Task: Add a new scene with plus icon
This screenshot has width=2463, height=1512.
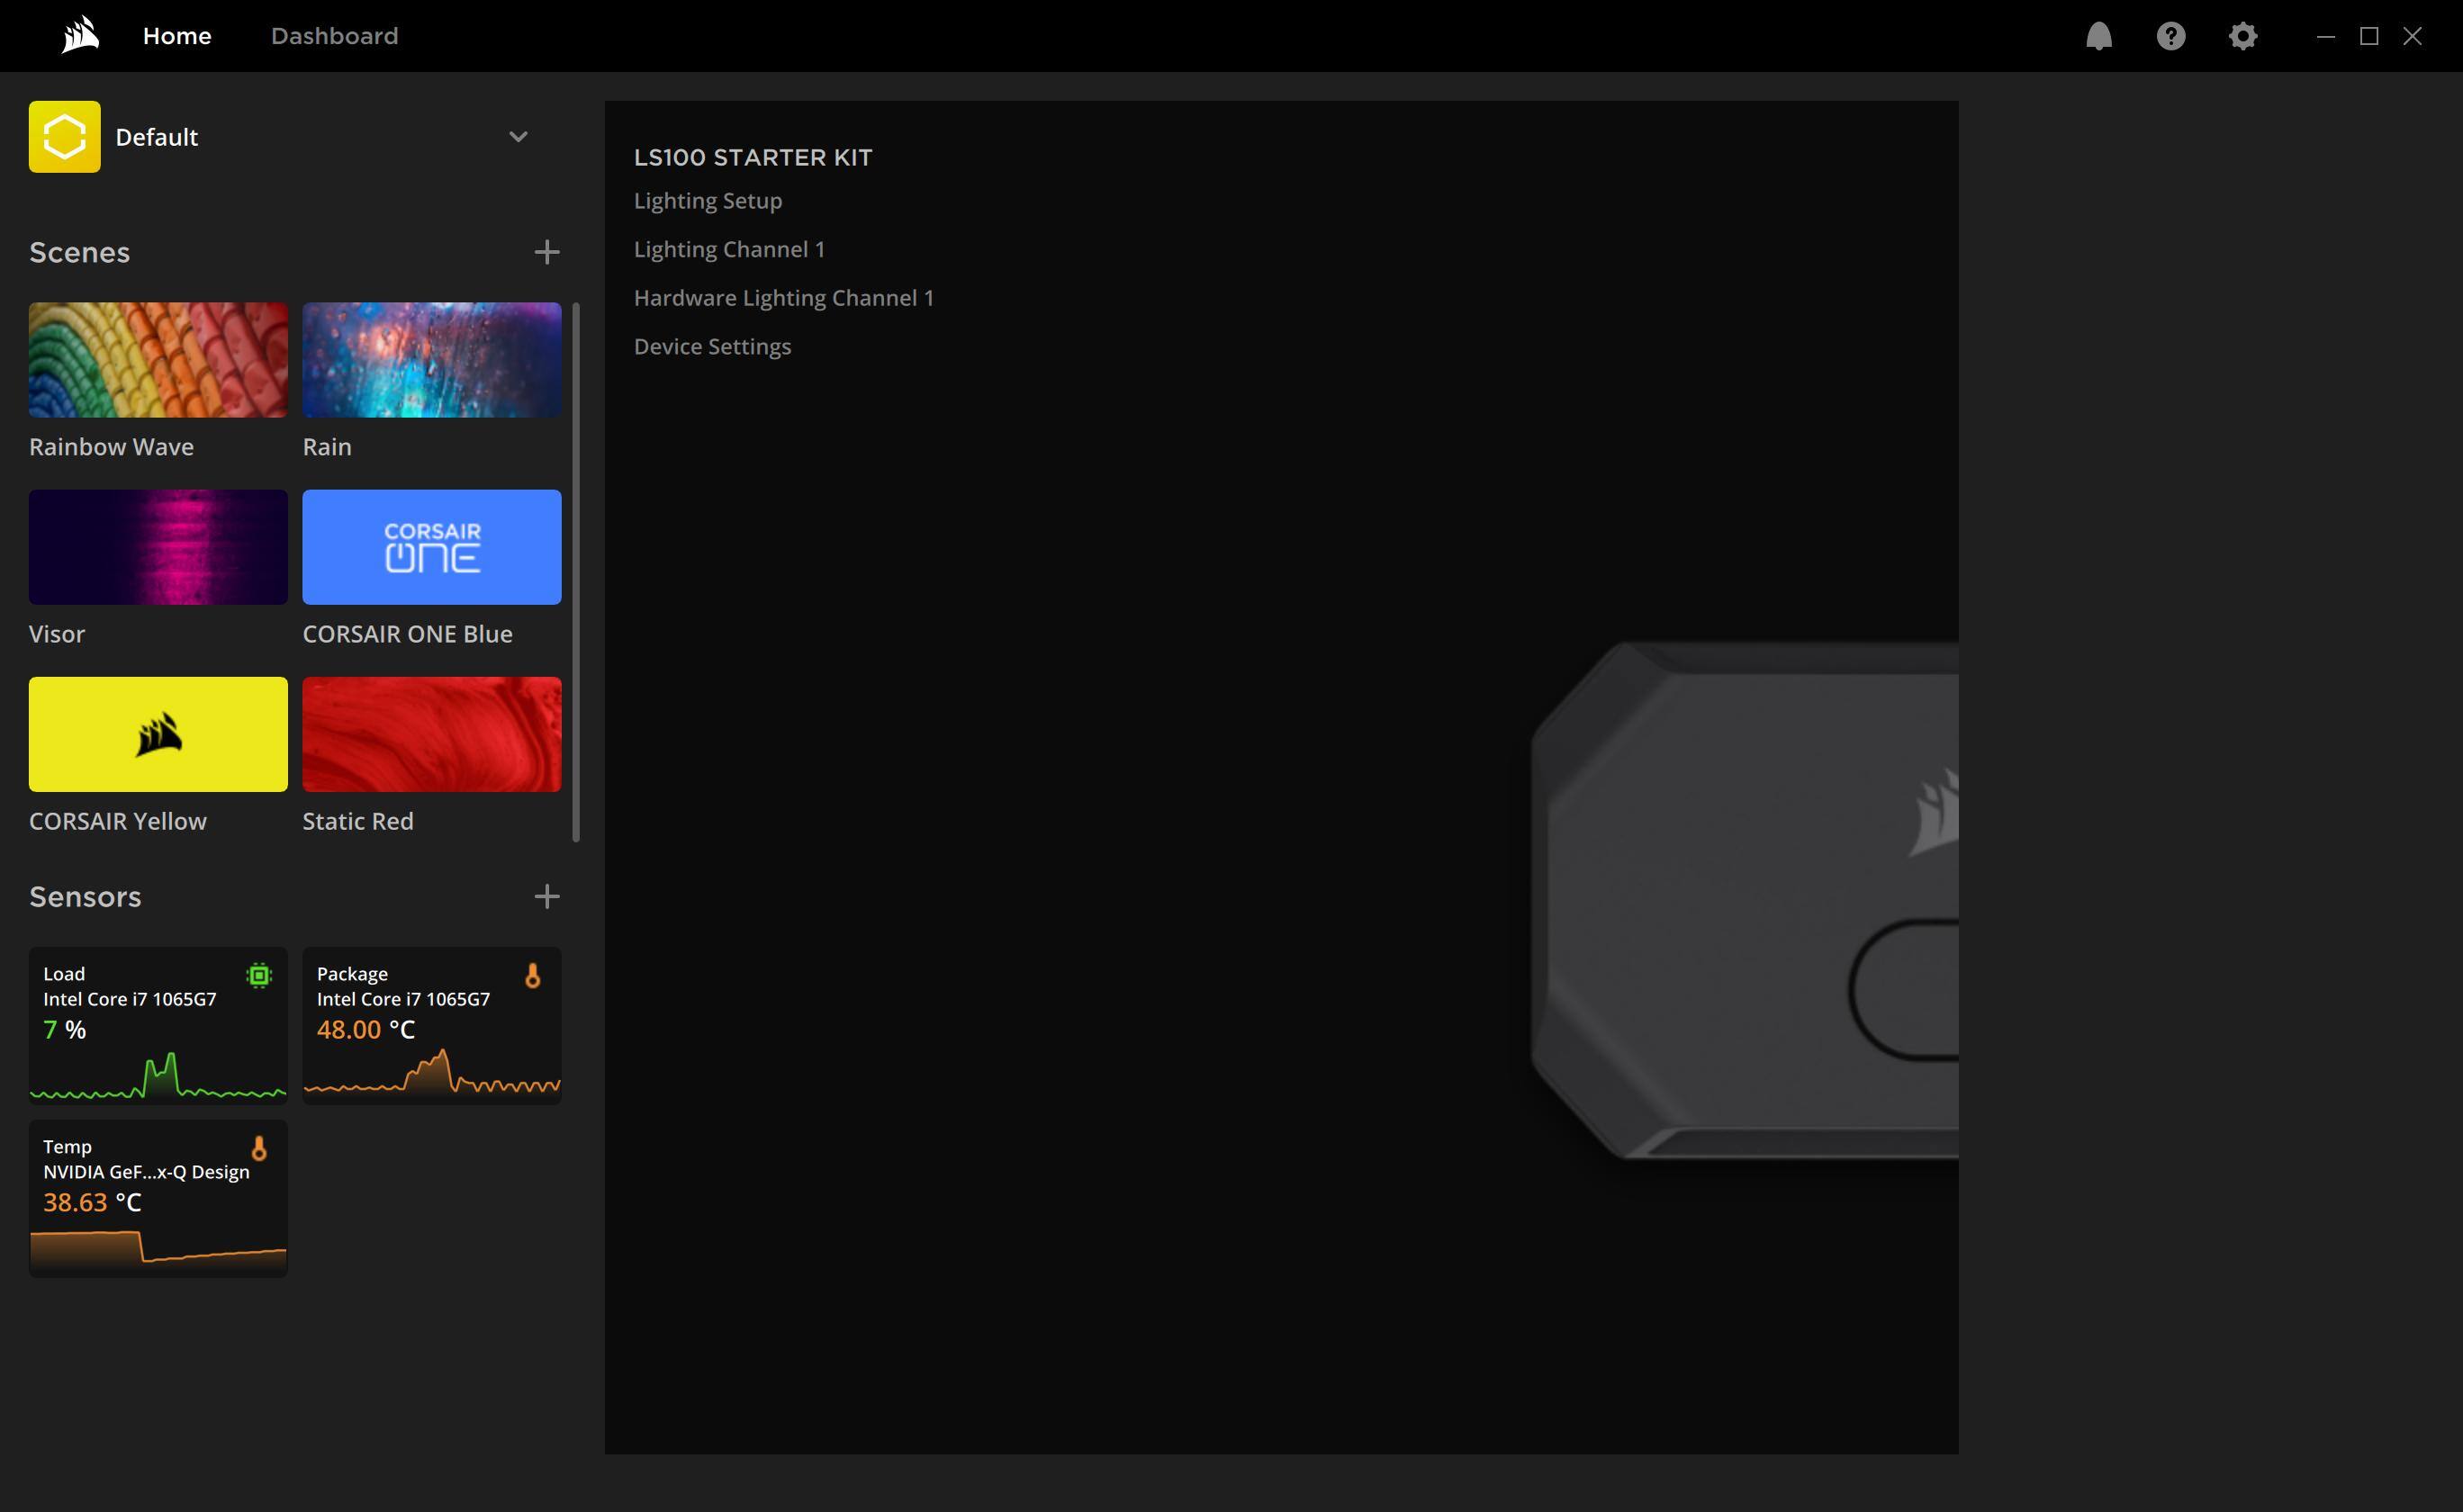Action: pos(546,252)
